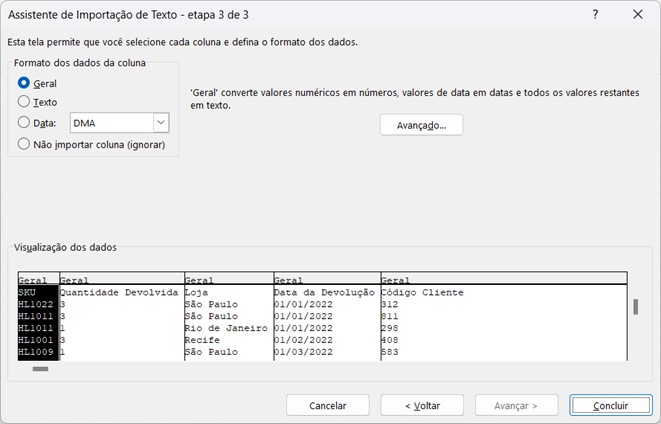Select Não importar coluna (ignorar) option
Screen dimensions: 661x424
(x=25, y=144)
